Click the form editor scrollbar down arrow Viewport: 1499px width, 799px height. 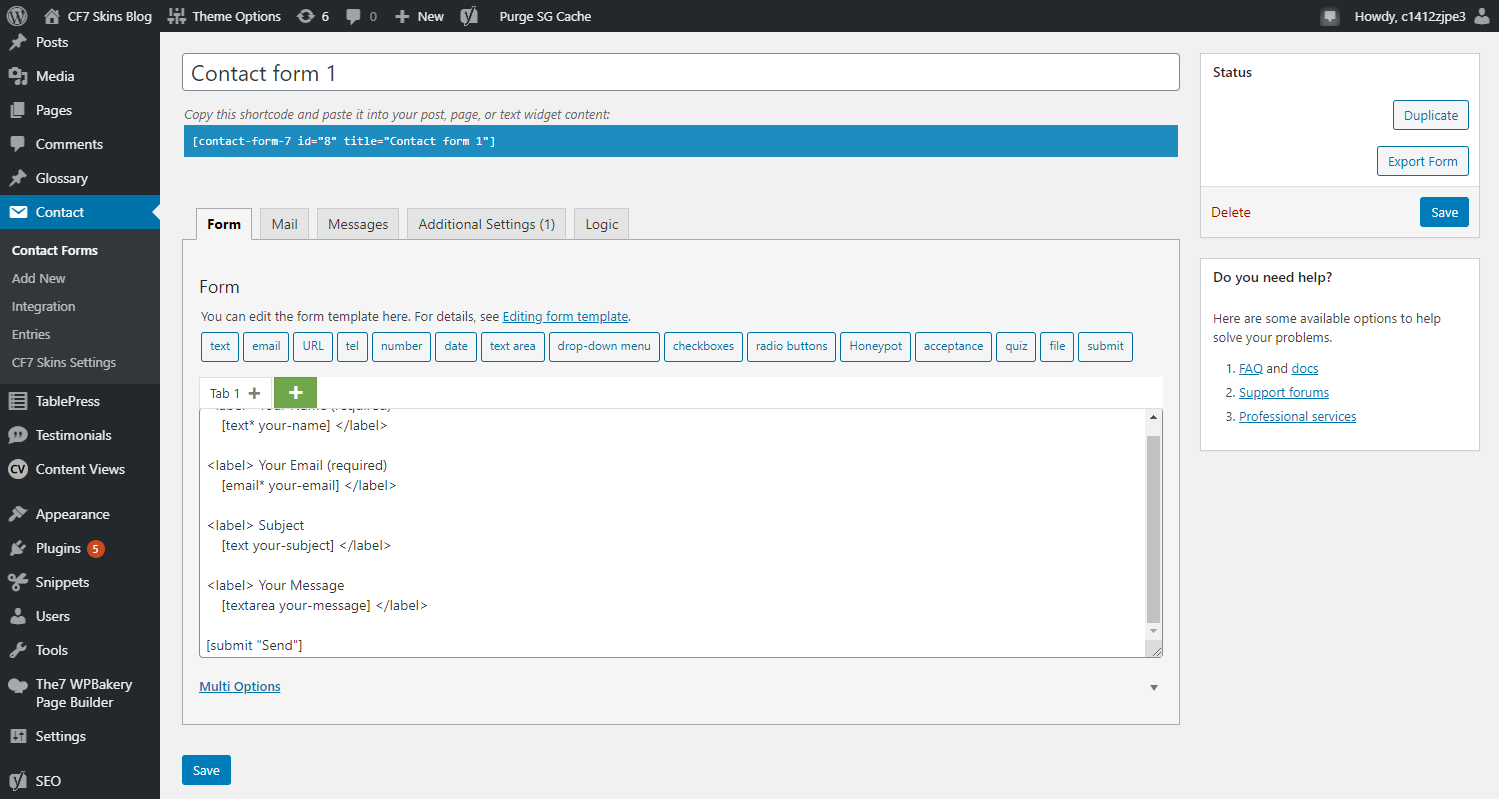pos(1154,631)
